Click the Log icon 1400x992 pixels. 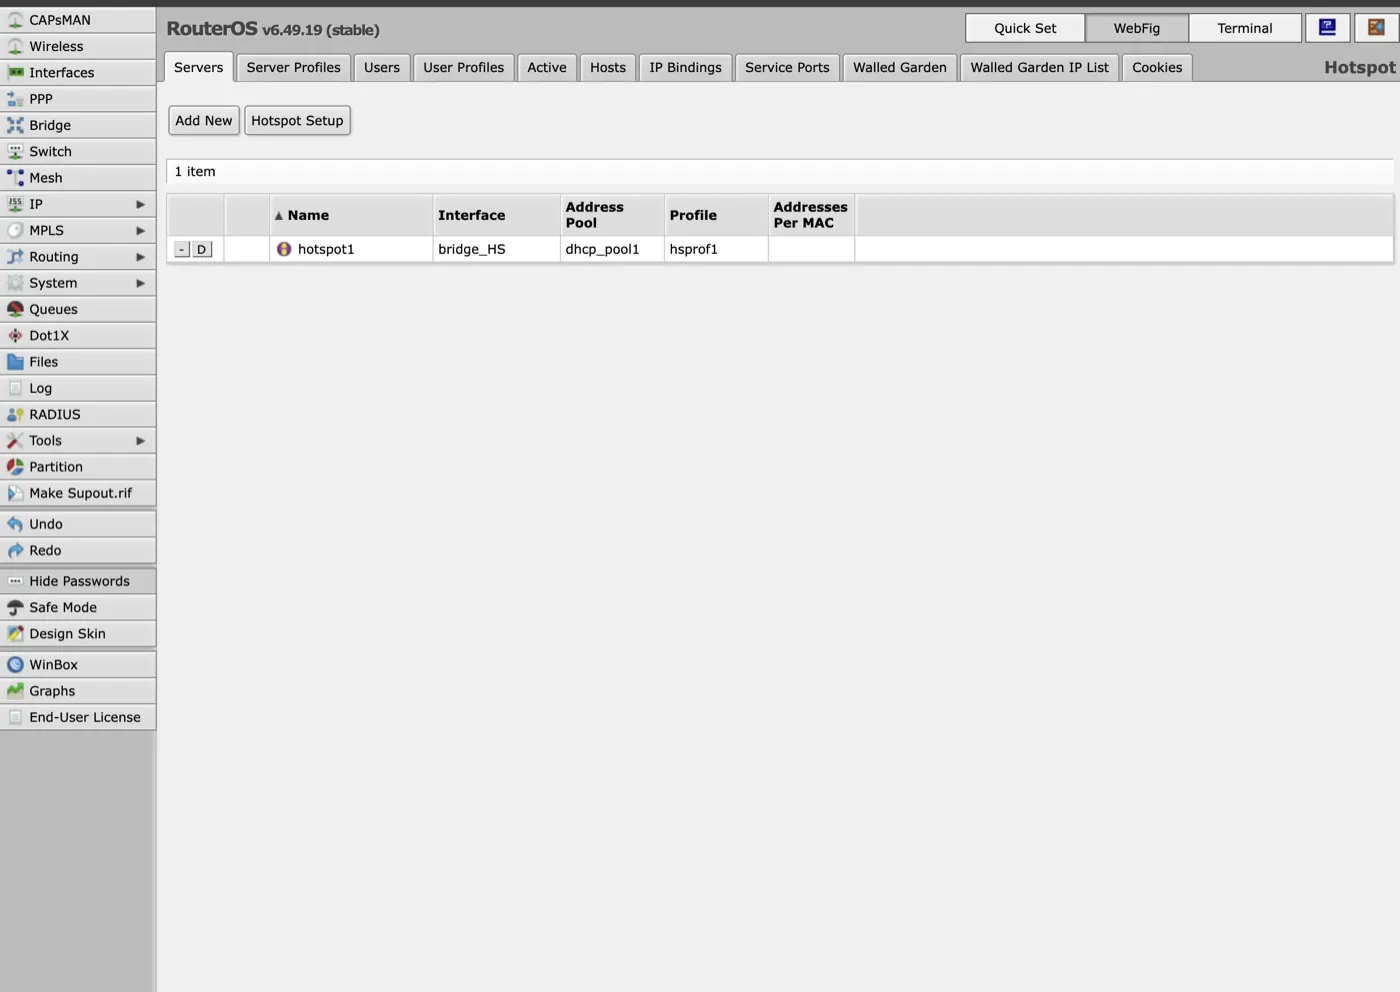click(x=15, y=388)
